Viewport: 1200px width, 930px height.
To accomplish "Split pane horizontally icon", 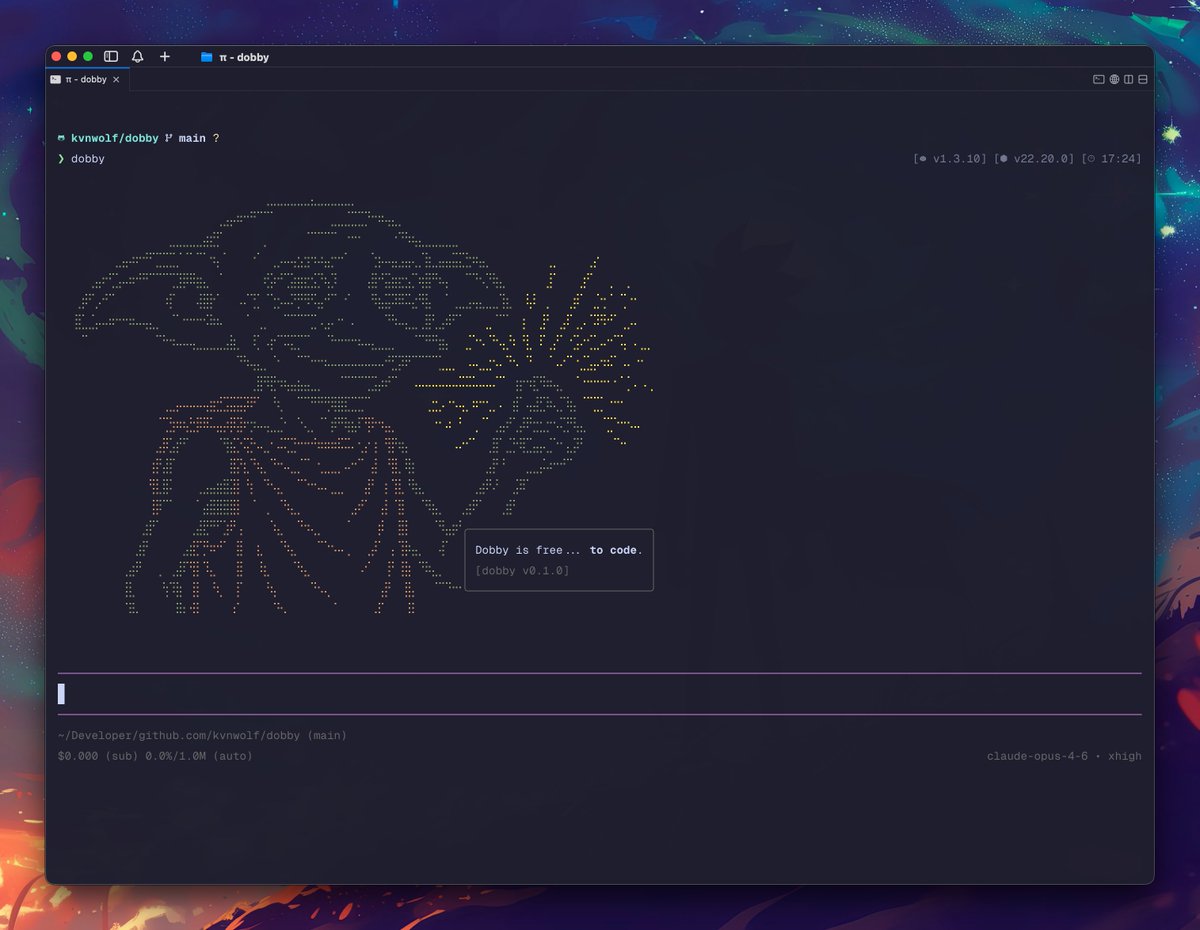I will [1142, 79].
